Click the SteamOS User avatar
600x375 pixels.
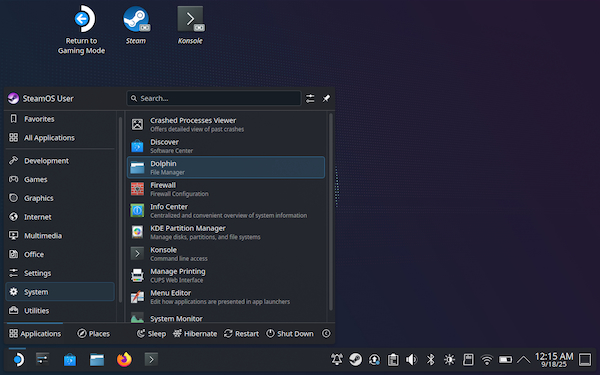click(13, 98)
